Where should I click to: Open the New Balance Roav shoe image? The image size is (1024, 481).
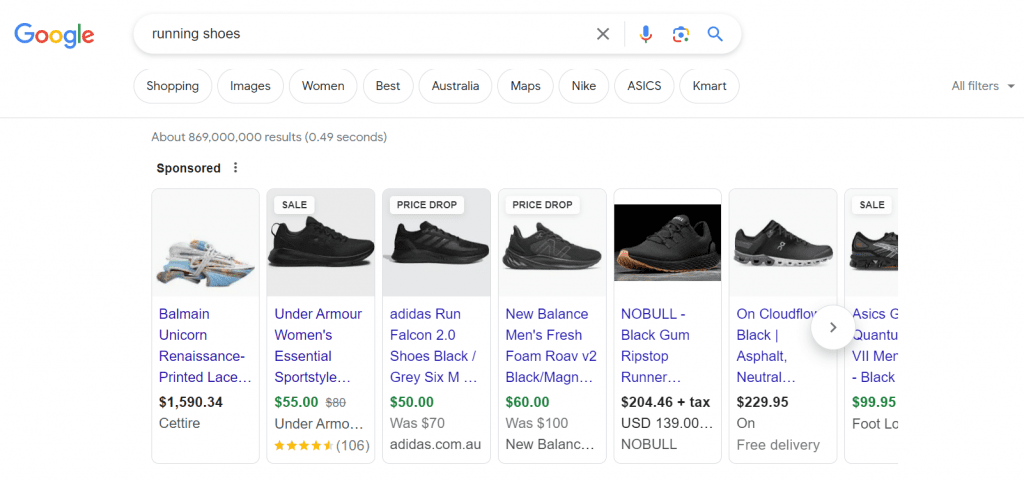pos(552,243)
